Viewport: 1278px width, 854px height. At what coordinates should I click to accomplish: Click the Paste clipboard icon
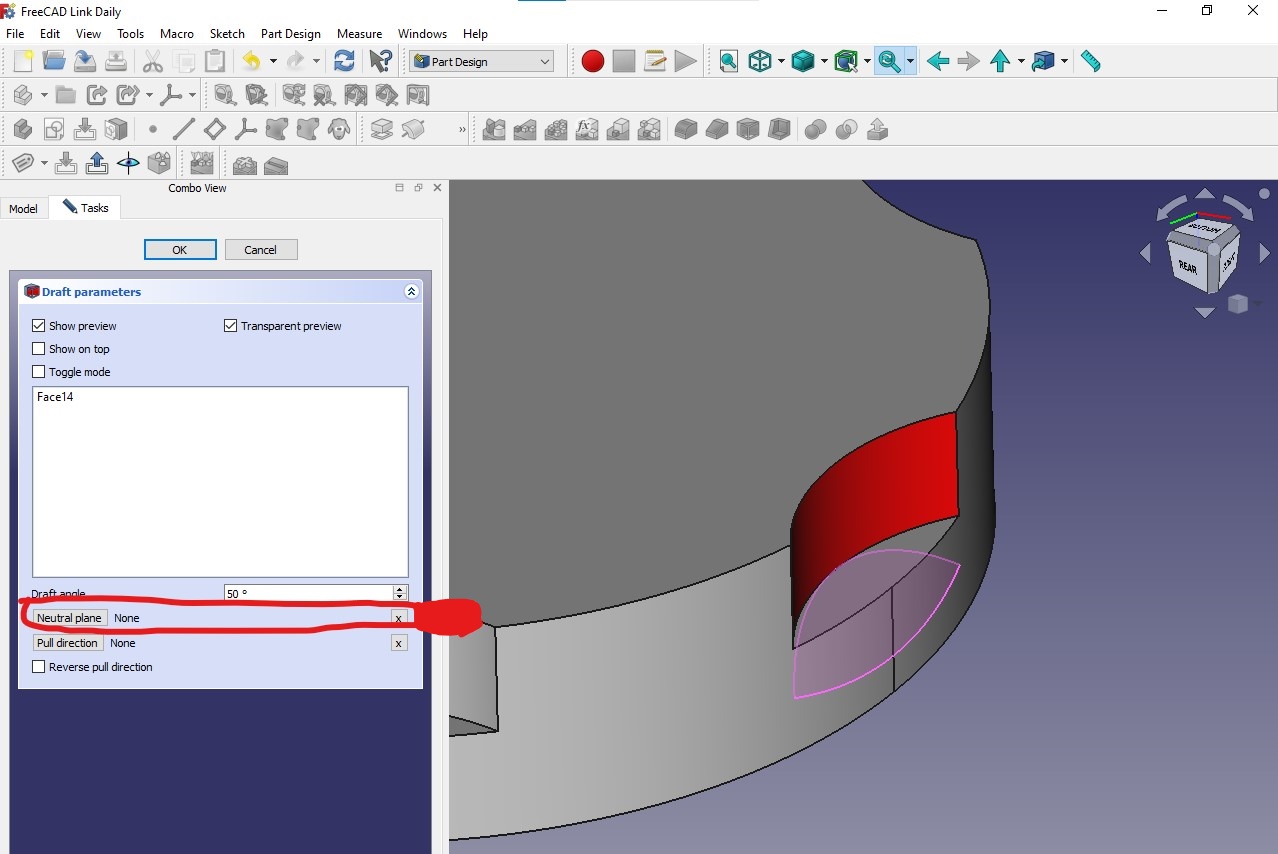214,61
